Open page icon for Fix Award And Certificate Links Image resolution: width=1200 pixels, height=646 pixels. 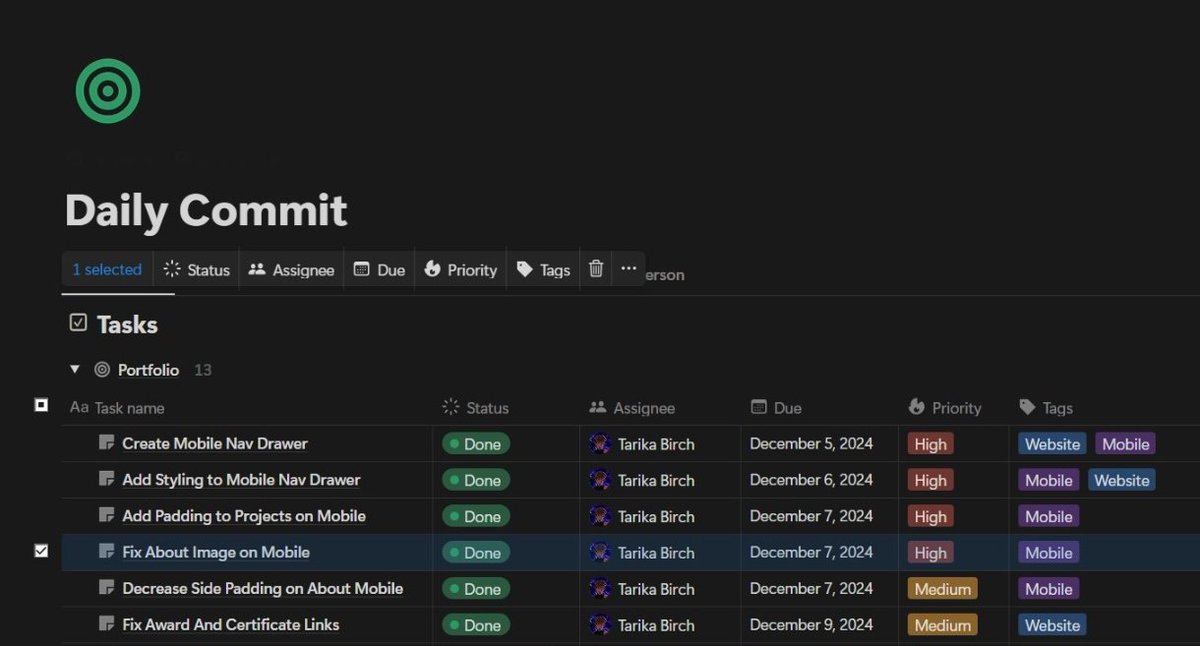(x=107, y=624)
